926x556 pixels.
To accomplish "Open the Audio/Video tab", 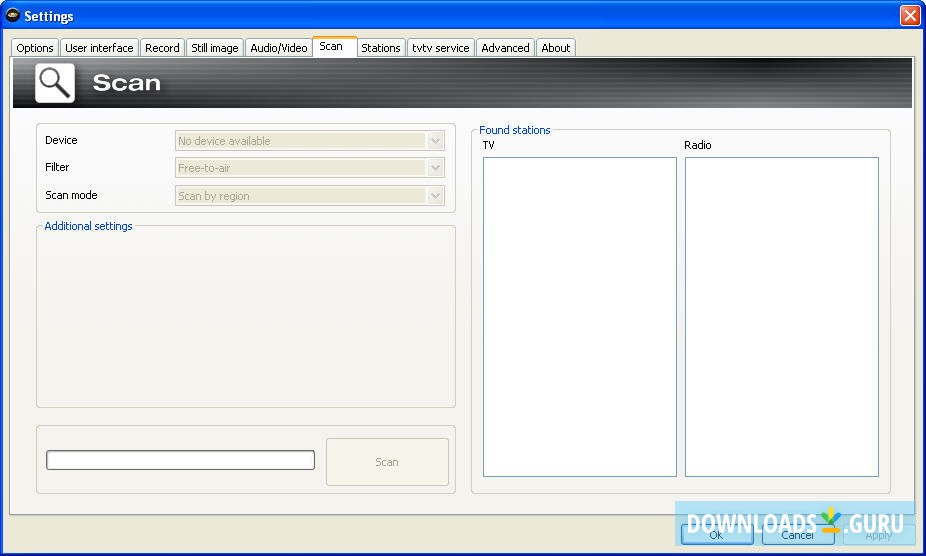I will click(279, 48).
